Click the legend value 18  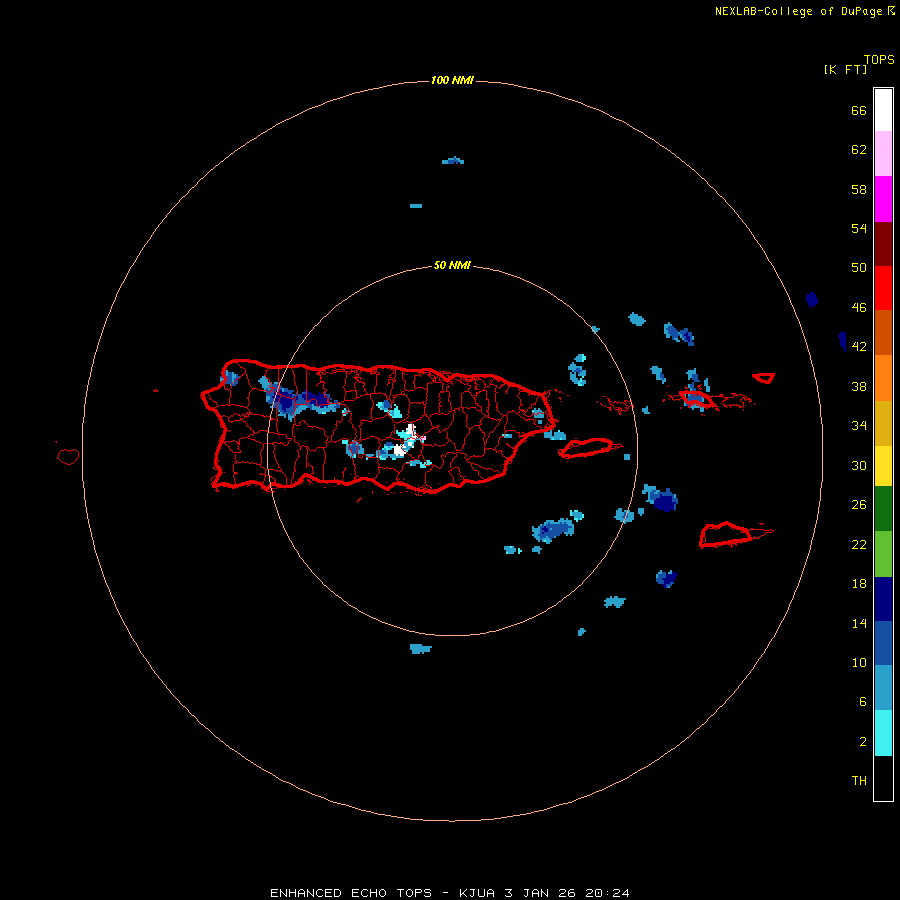859,584
